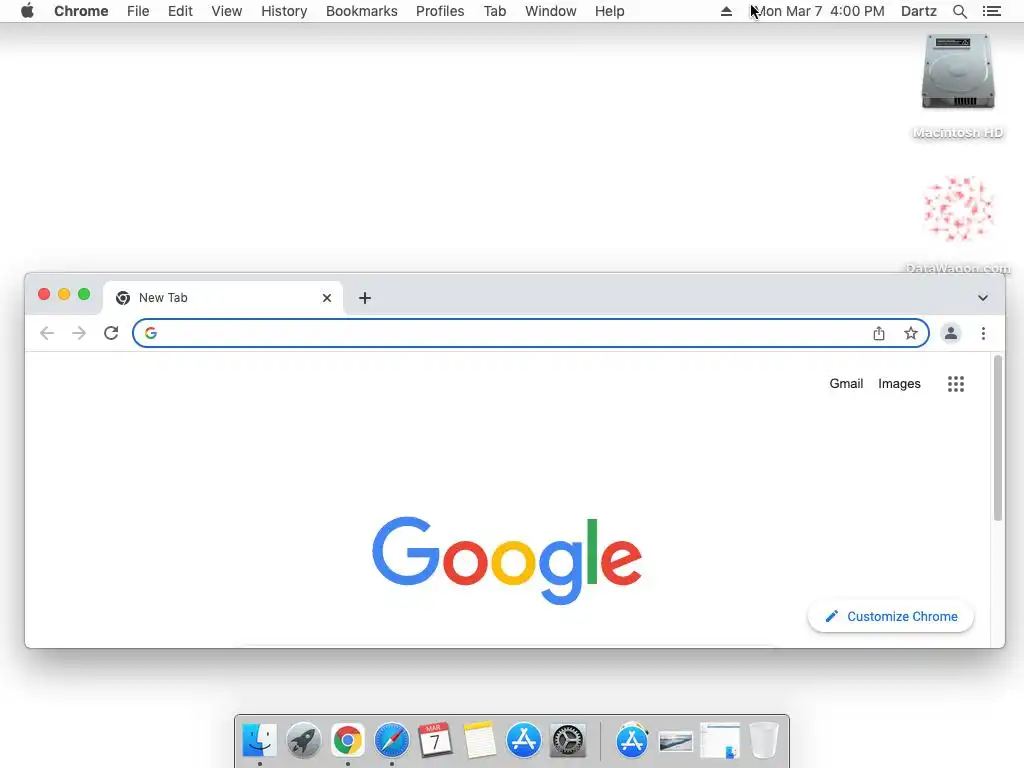Image resolution: width=1024 pixels, height=768 pixels.
Task: Bookmark this tab with the star icon
Action: click(x=911, y=333)
